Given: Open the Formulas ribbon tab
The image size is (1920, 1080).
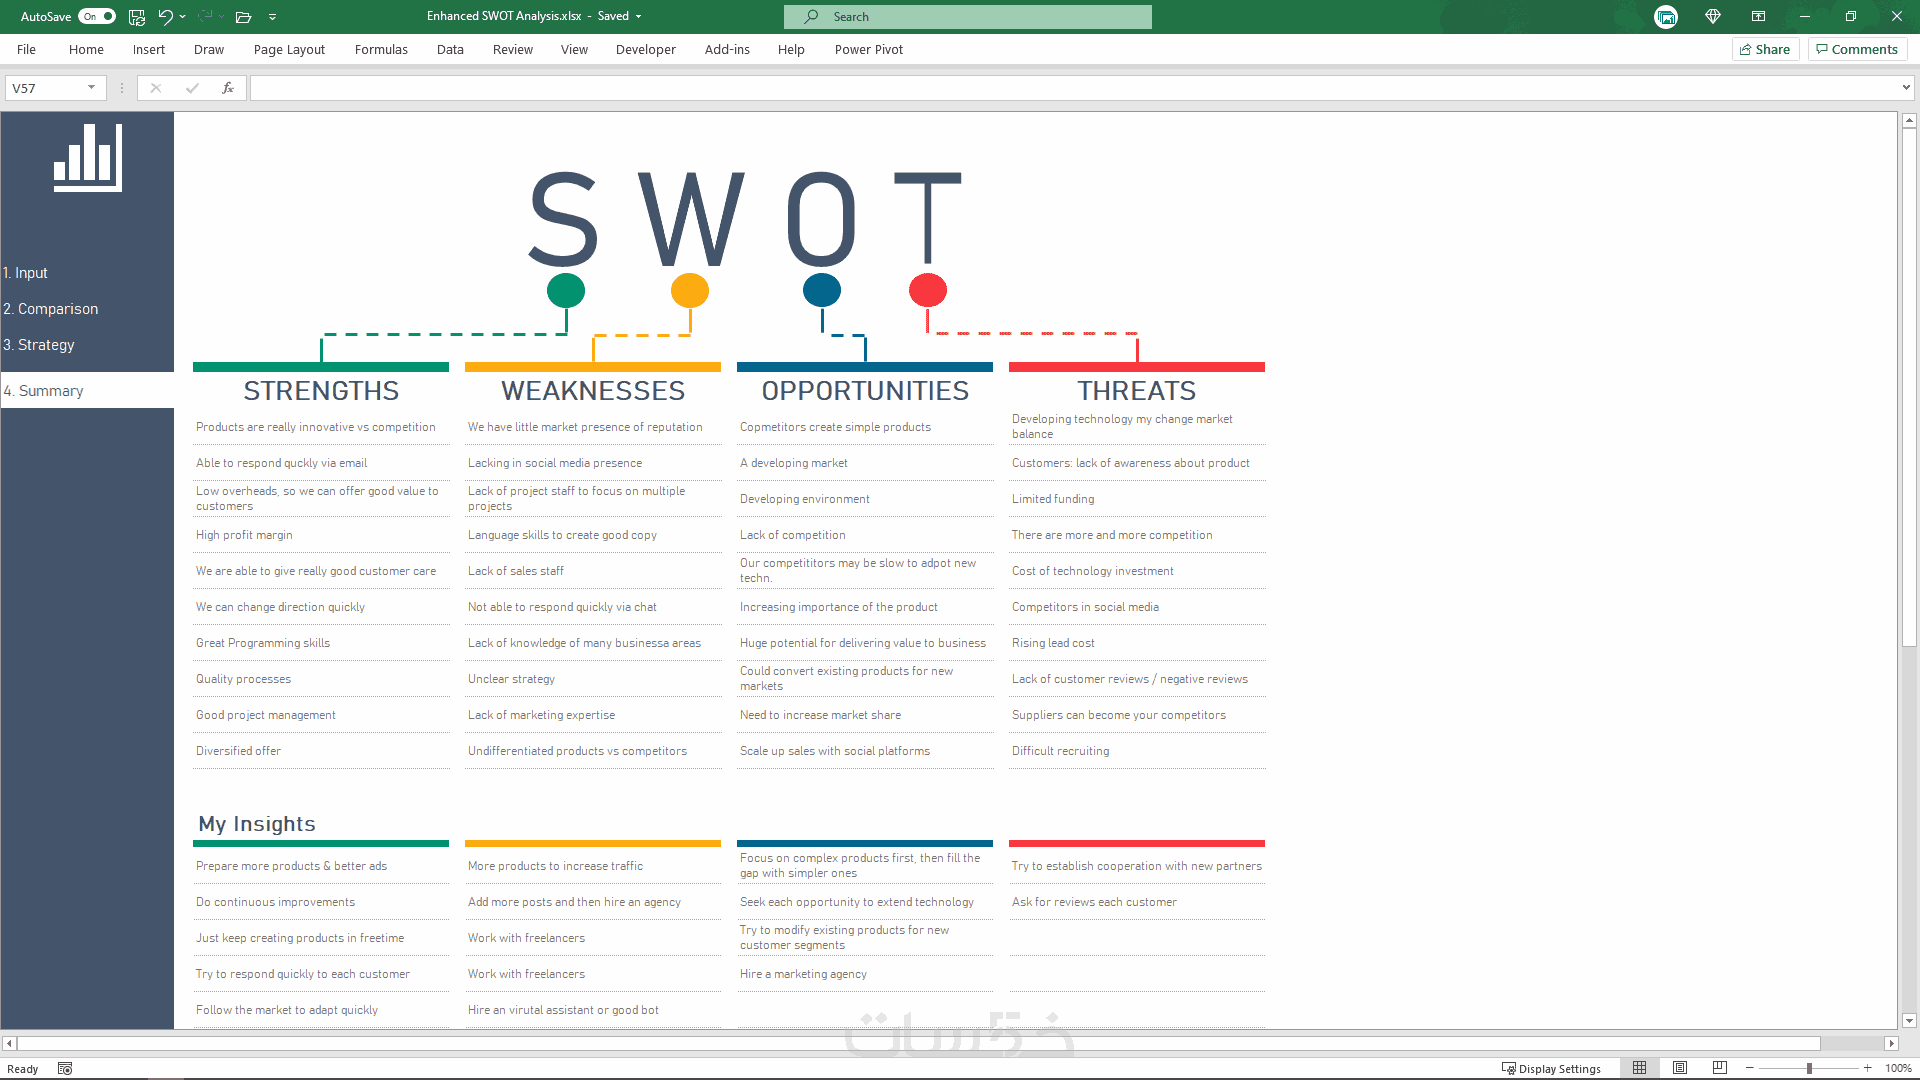Looking at the screenshot, I should 381,49.
